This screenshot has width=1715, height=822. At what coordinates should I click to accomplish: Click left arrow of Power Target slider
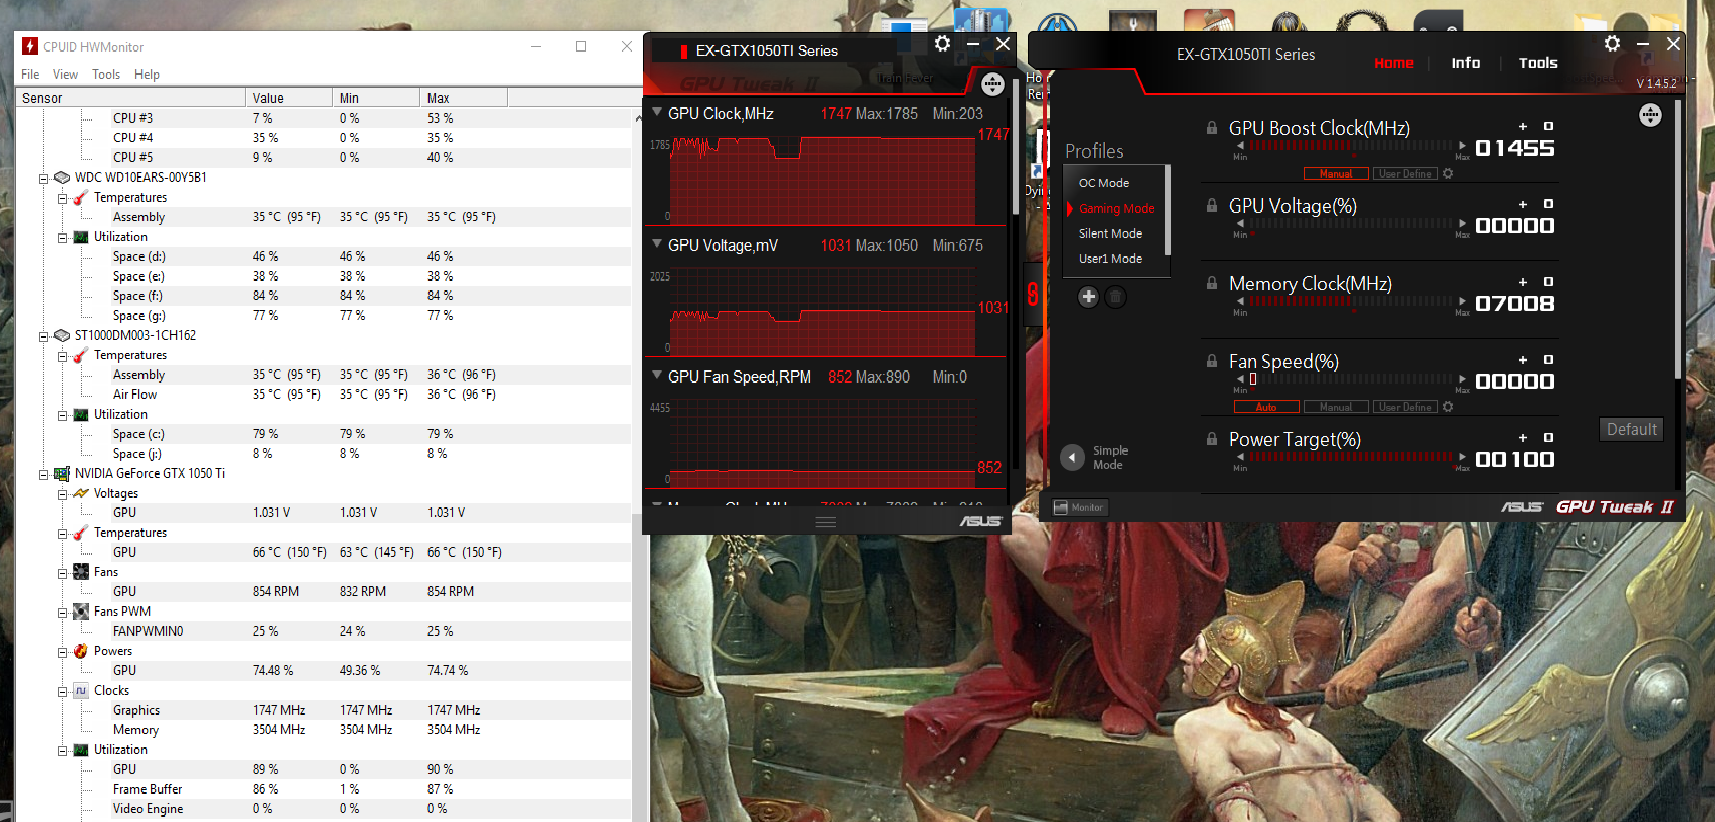(x=1240, y=458)
